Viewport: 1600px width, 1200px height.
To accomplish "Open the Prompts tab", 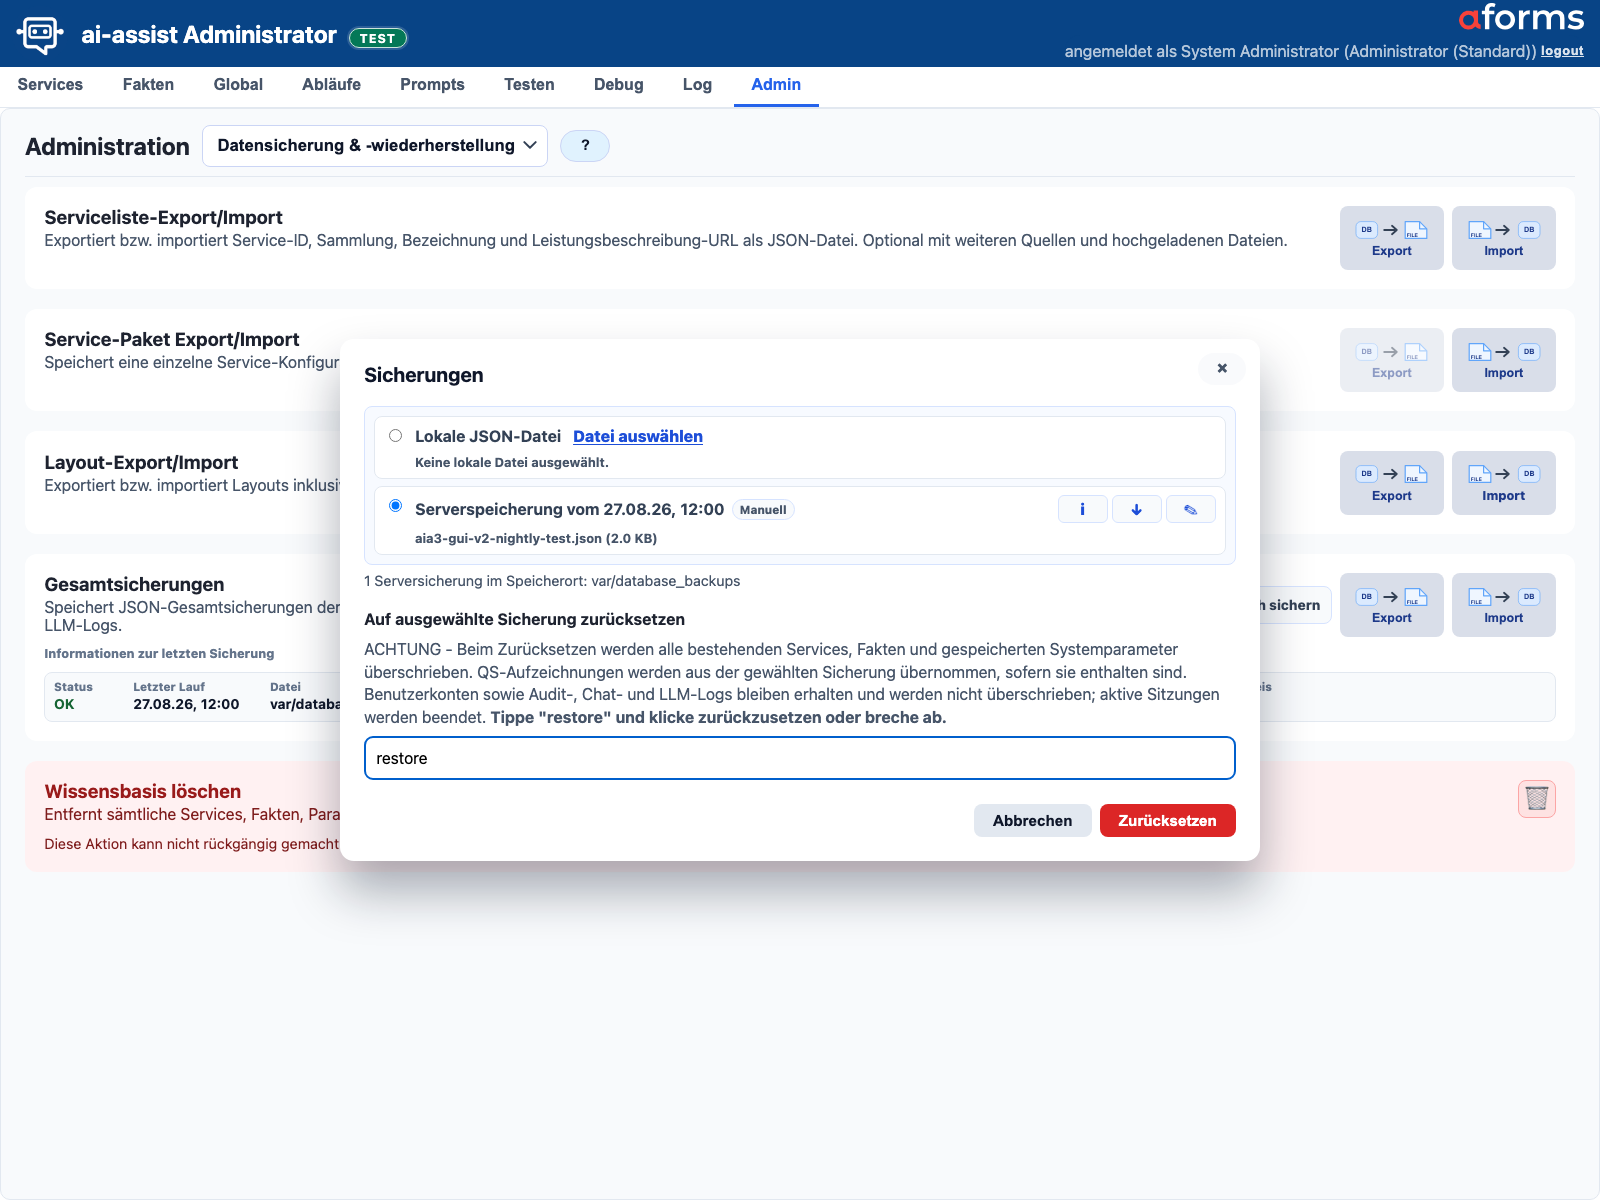I will click(432, 85).
